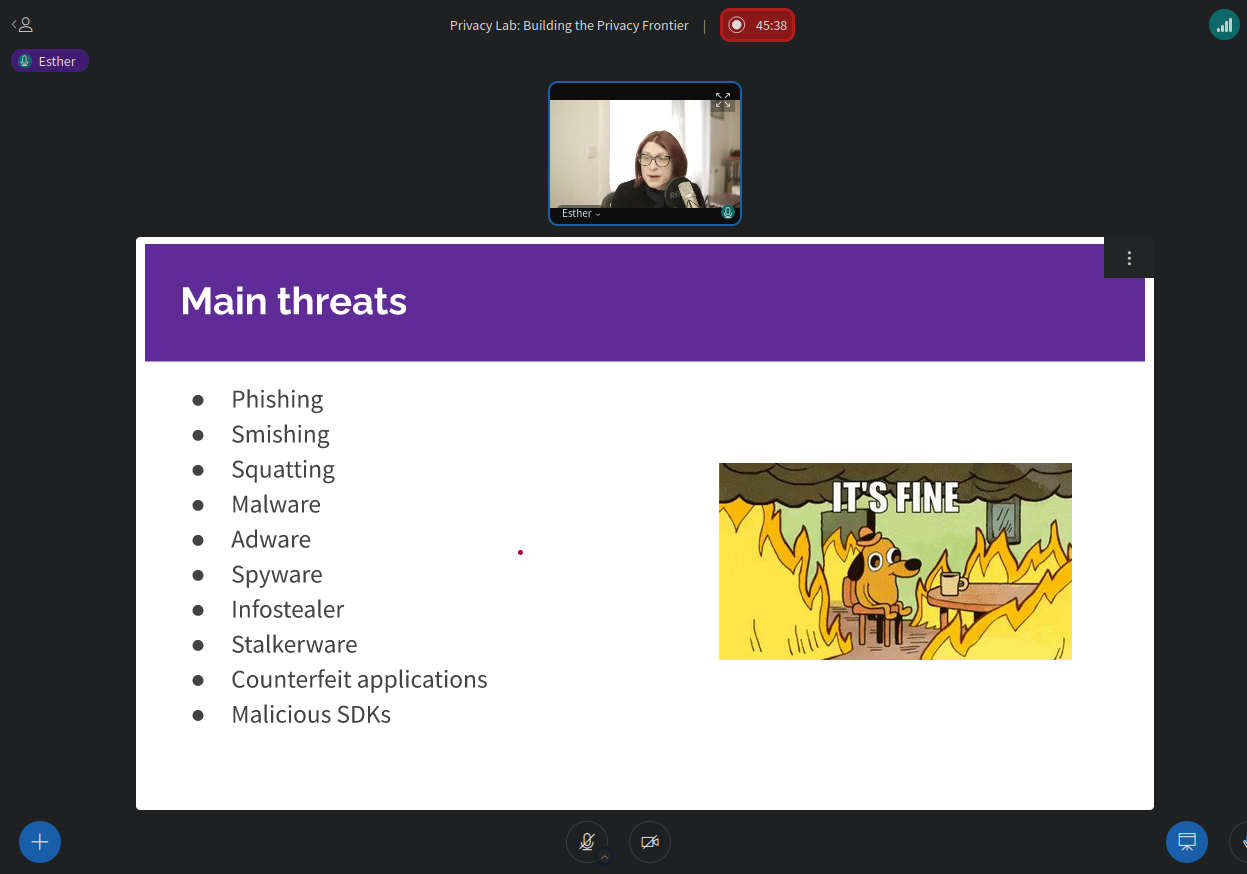Click the Esther talking indicator pill

(x=50, y=61)
